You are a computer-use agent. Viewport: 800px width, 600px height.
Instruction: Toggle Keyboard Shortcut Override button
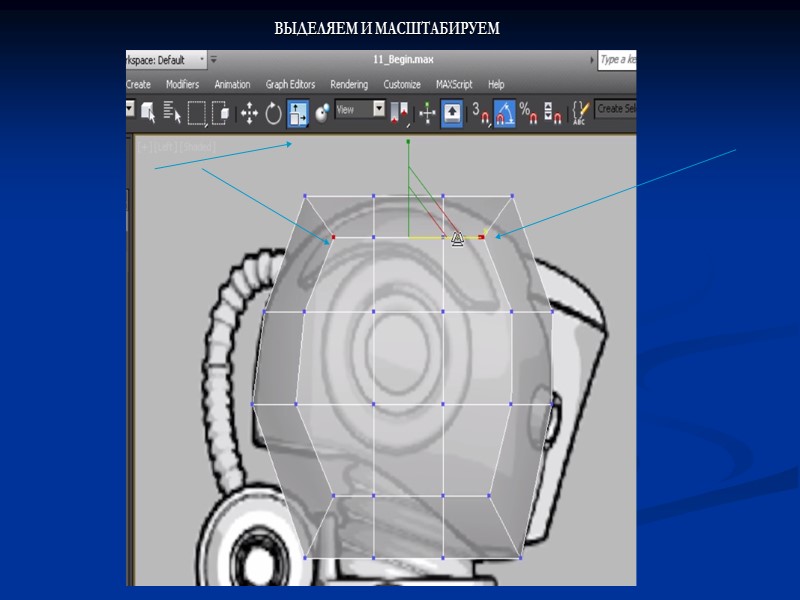coord(452,113)
